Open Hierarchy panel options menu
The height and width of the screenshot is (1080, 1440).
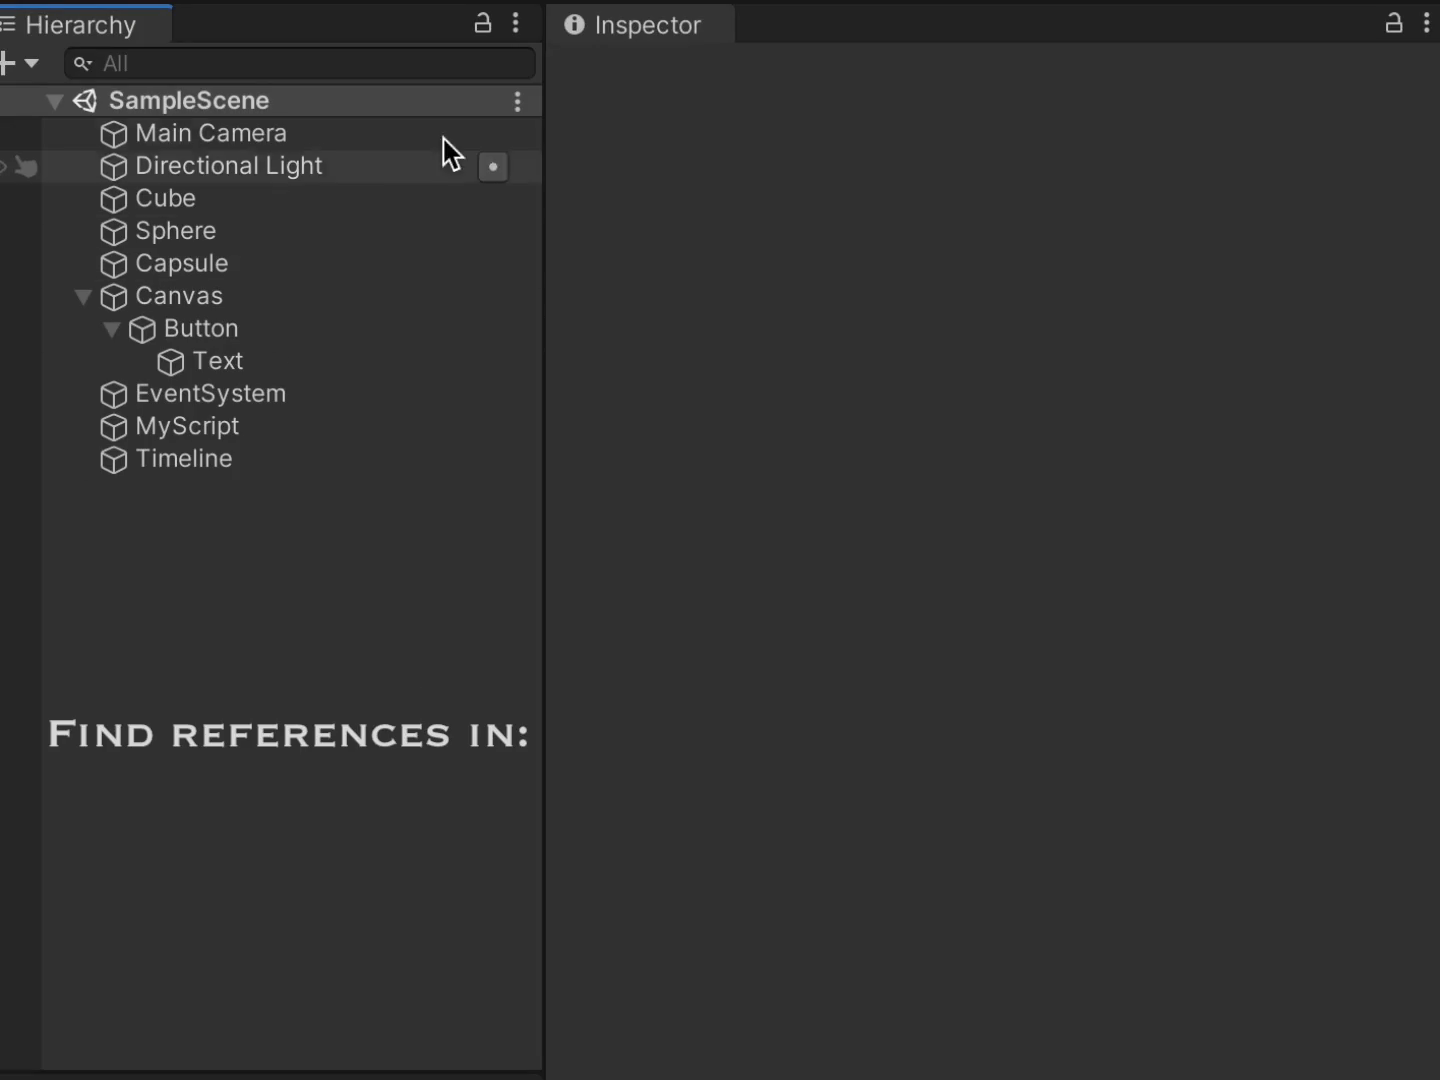tap(516, 23)
